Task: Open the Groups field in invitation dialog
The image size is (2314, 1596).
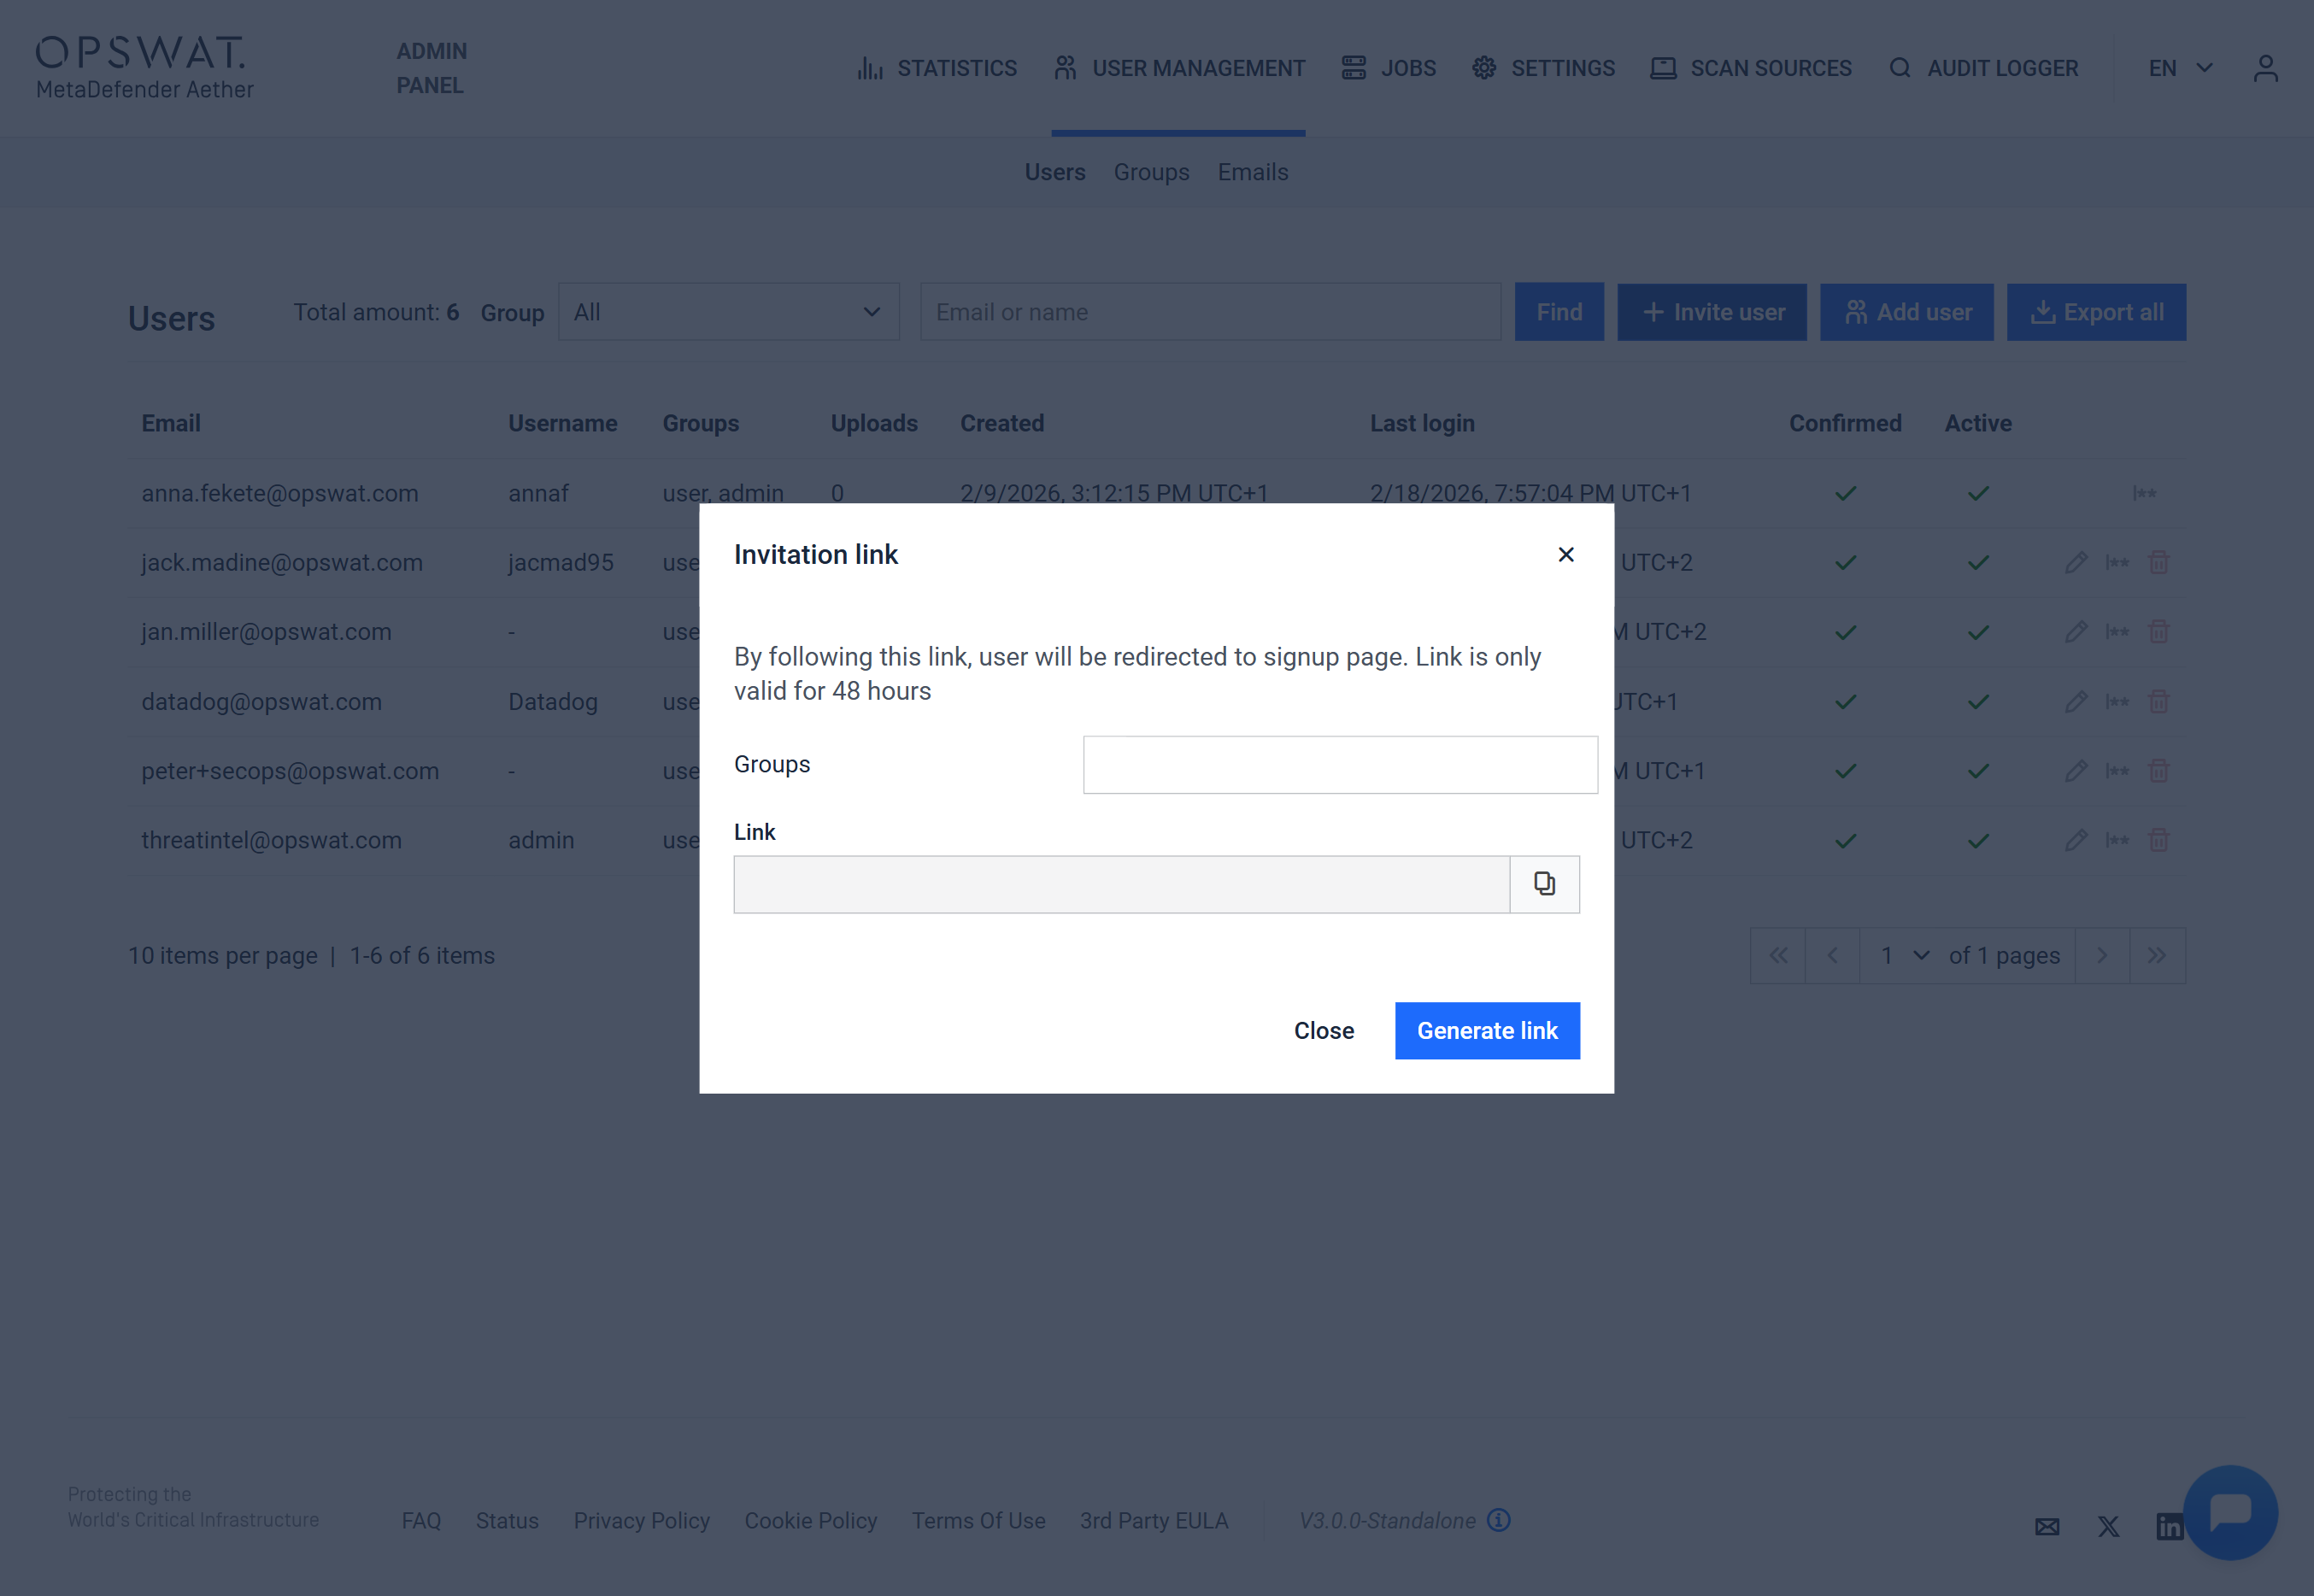Action: tap(1340, 765)
